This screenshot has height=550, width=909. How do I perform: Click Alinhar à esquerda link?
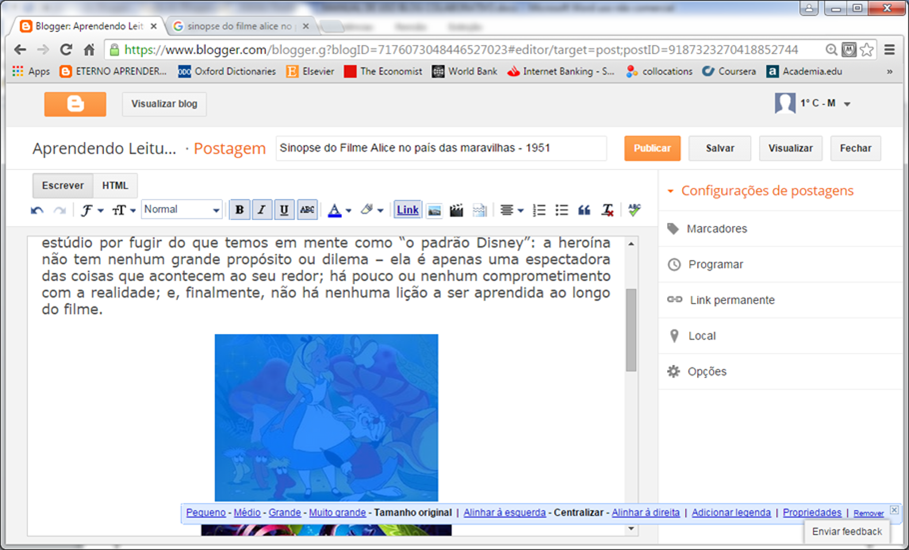click(504, 513)
